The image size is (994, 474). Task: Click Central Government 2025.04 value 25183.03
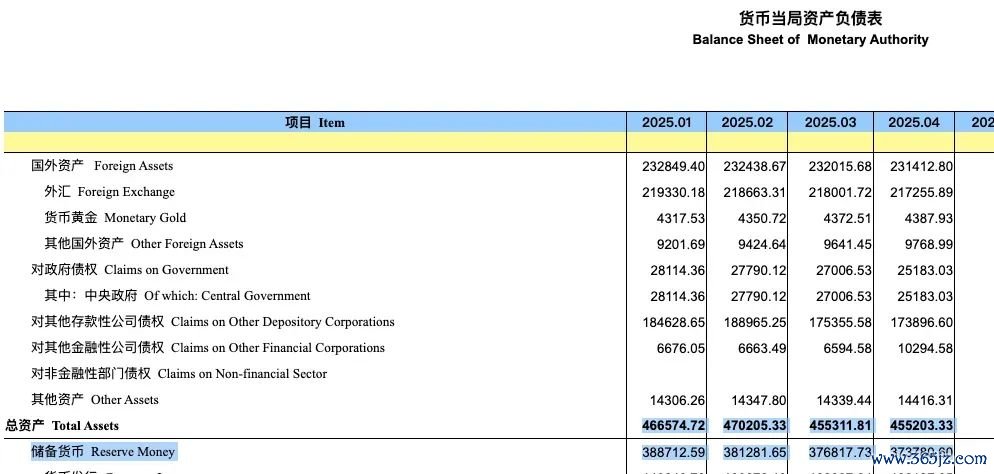(925, 297)
